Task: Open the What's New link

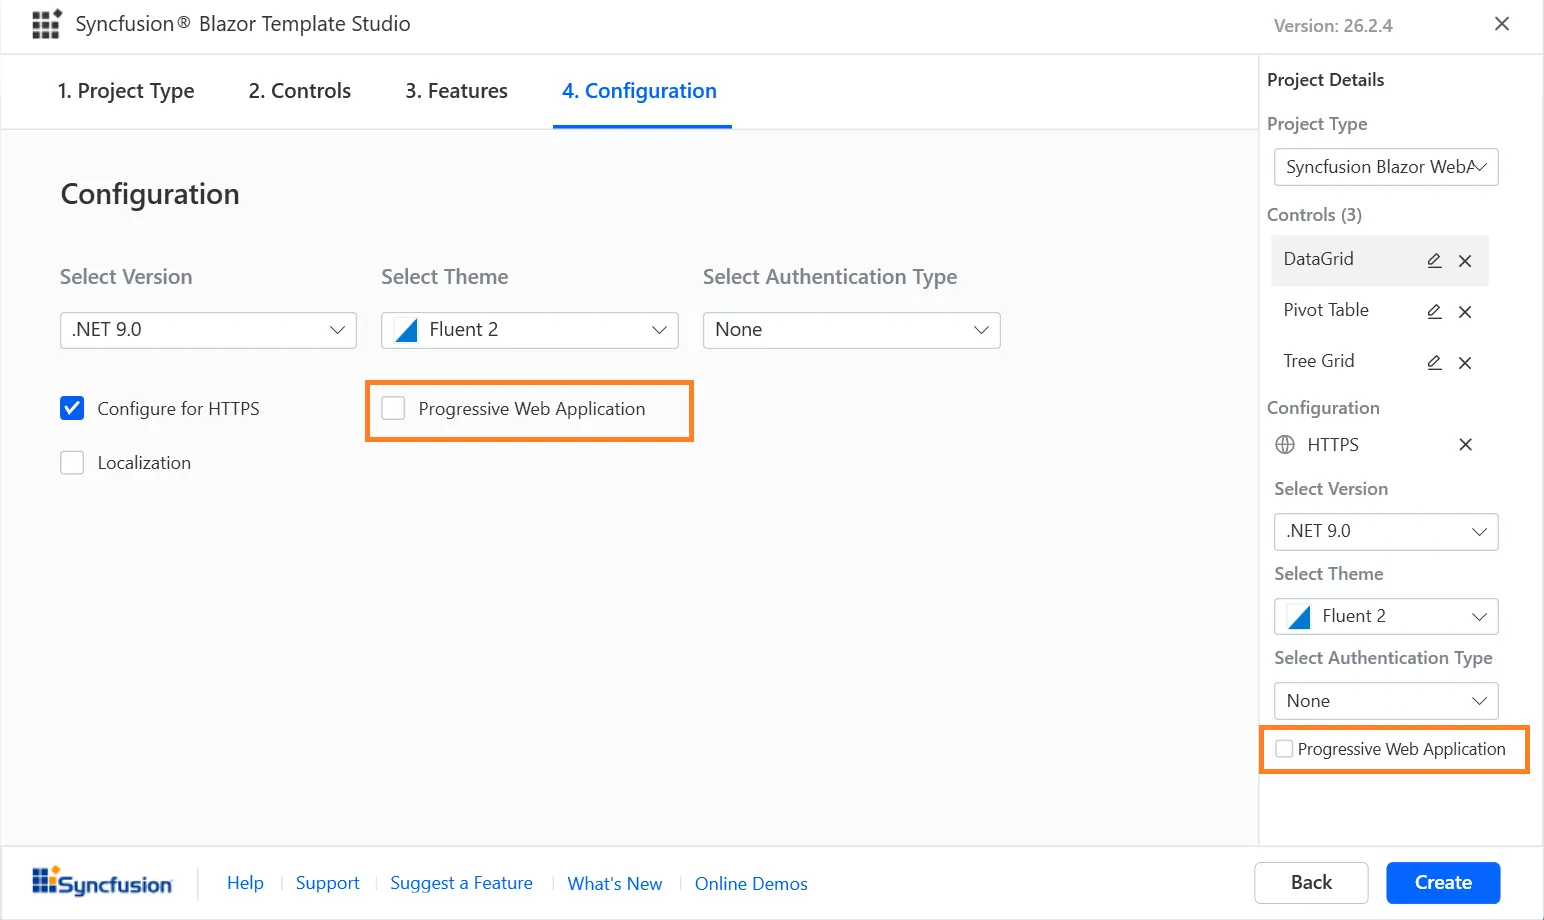Action: 614,884
